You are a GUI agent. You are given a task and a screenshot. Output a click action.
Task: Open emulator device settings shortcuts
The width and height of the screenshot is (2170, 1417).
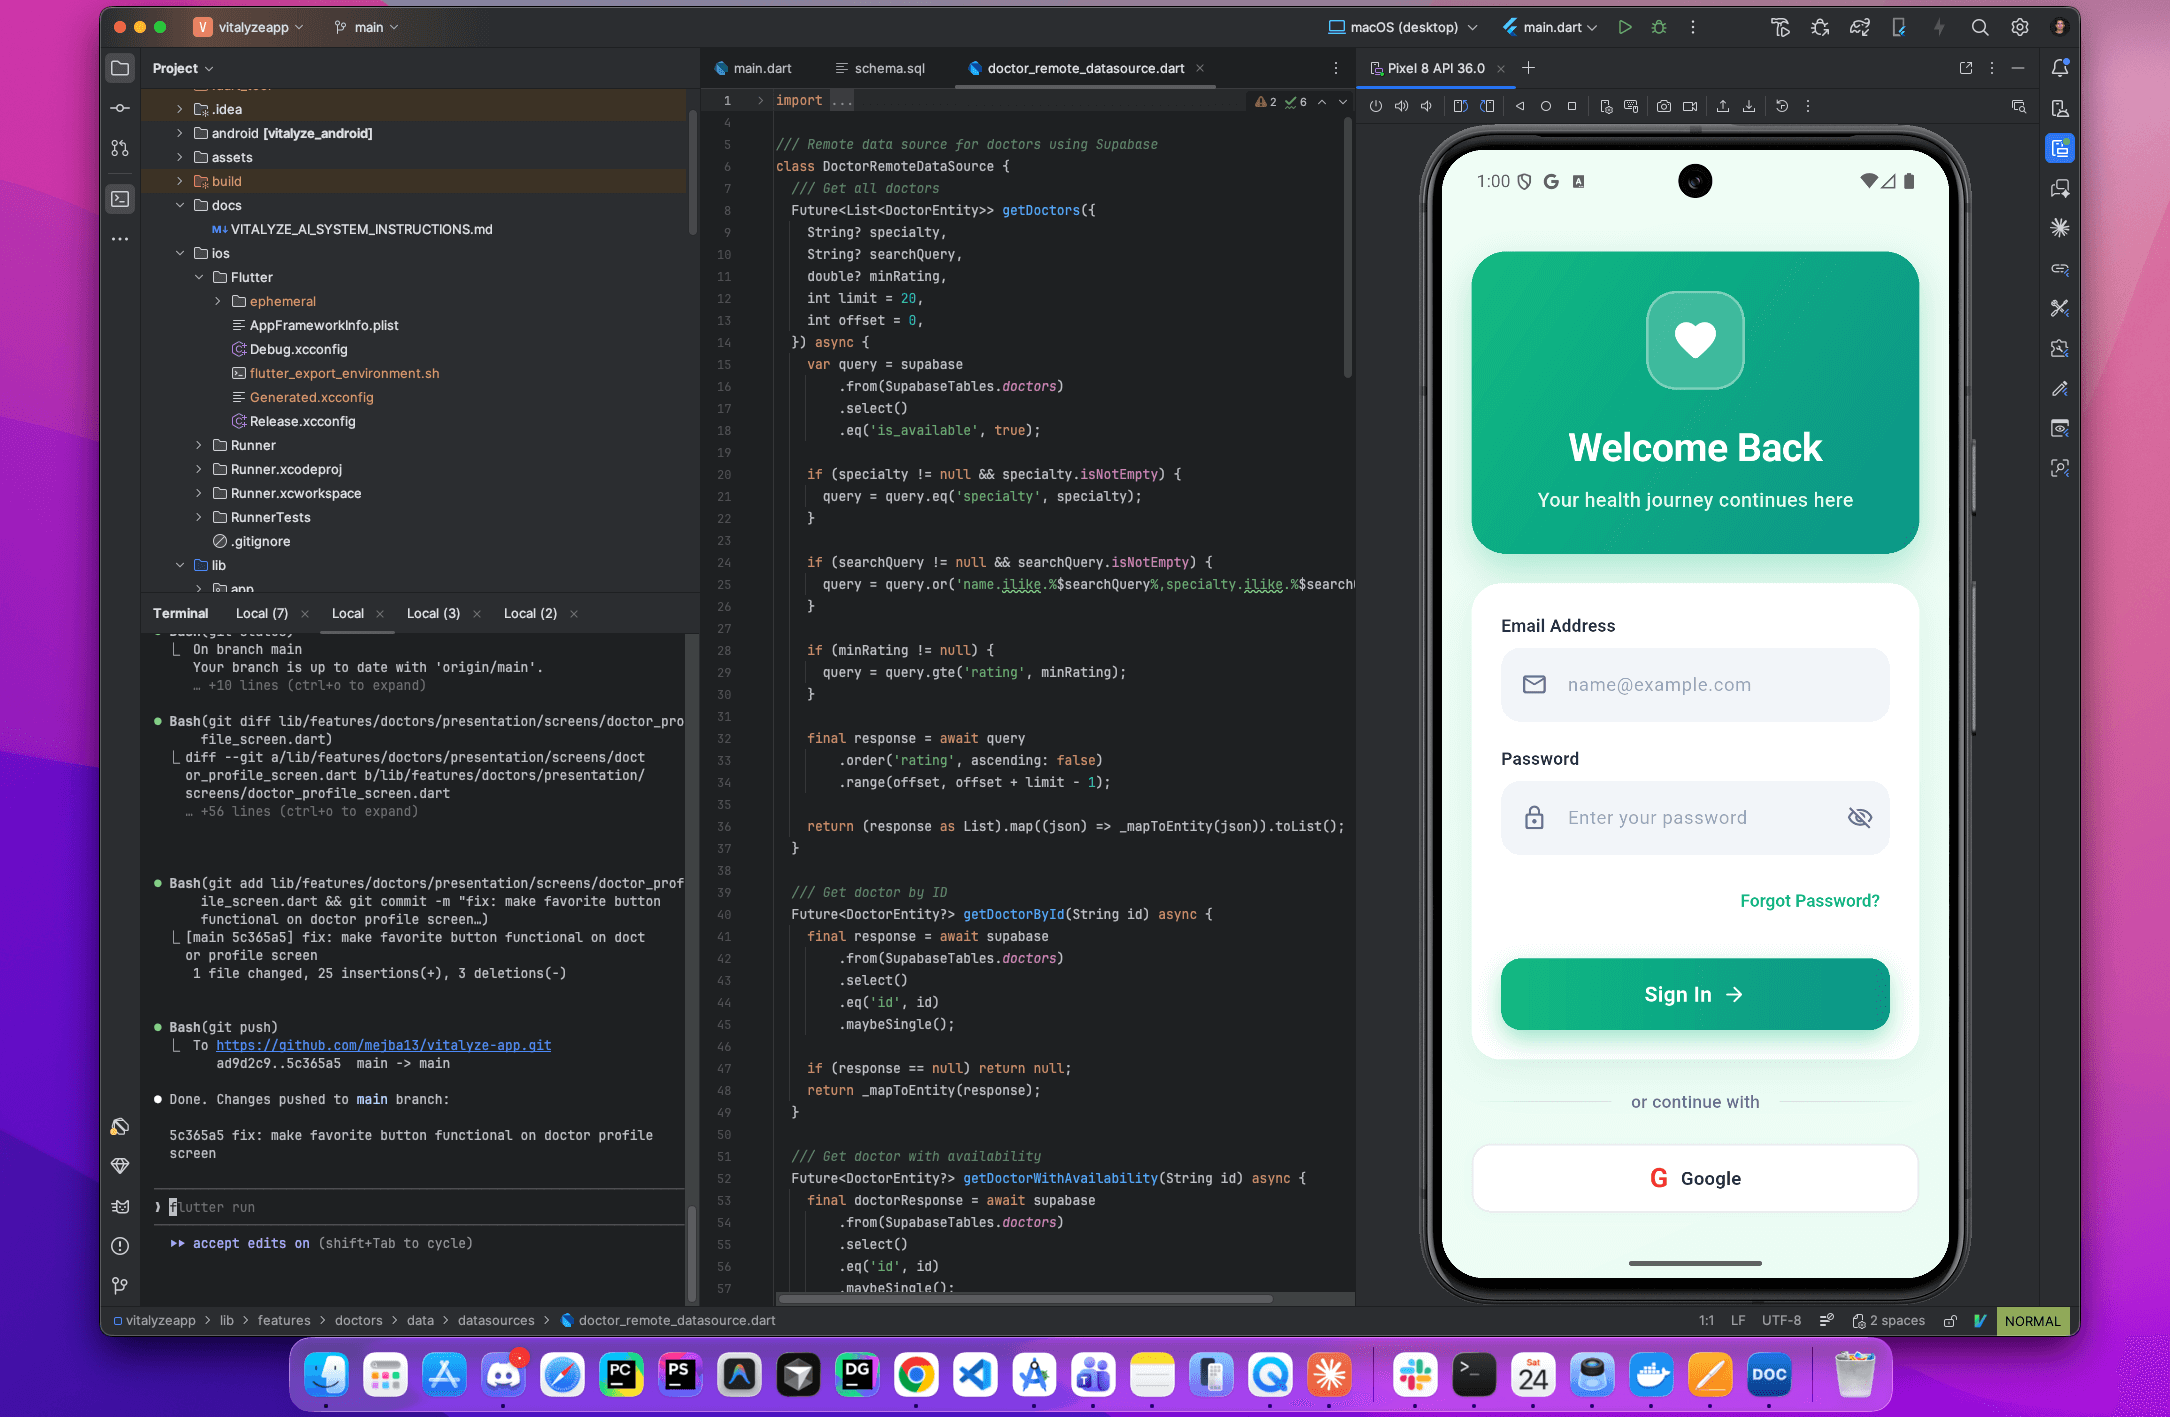[1608, 105]
